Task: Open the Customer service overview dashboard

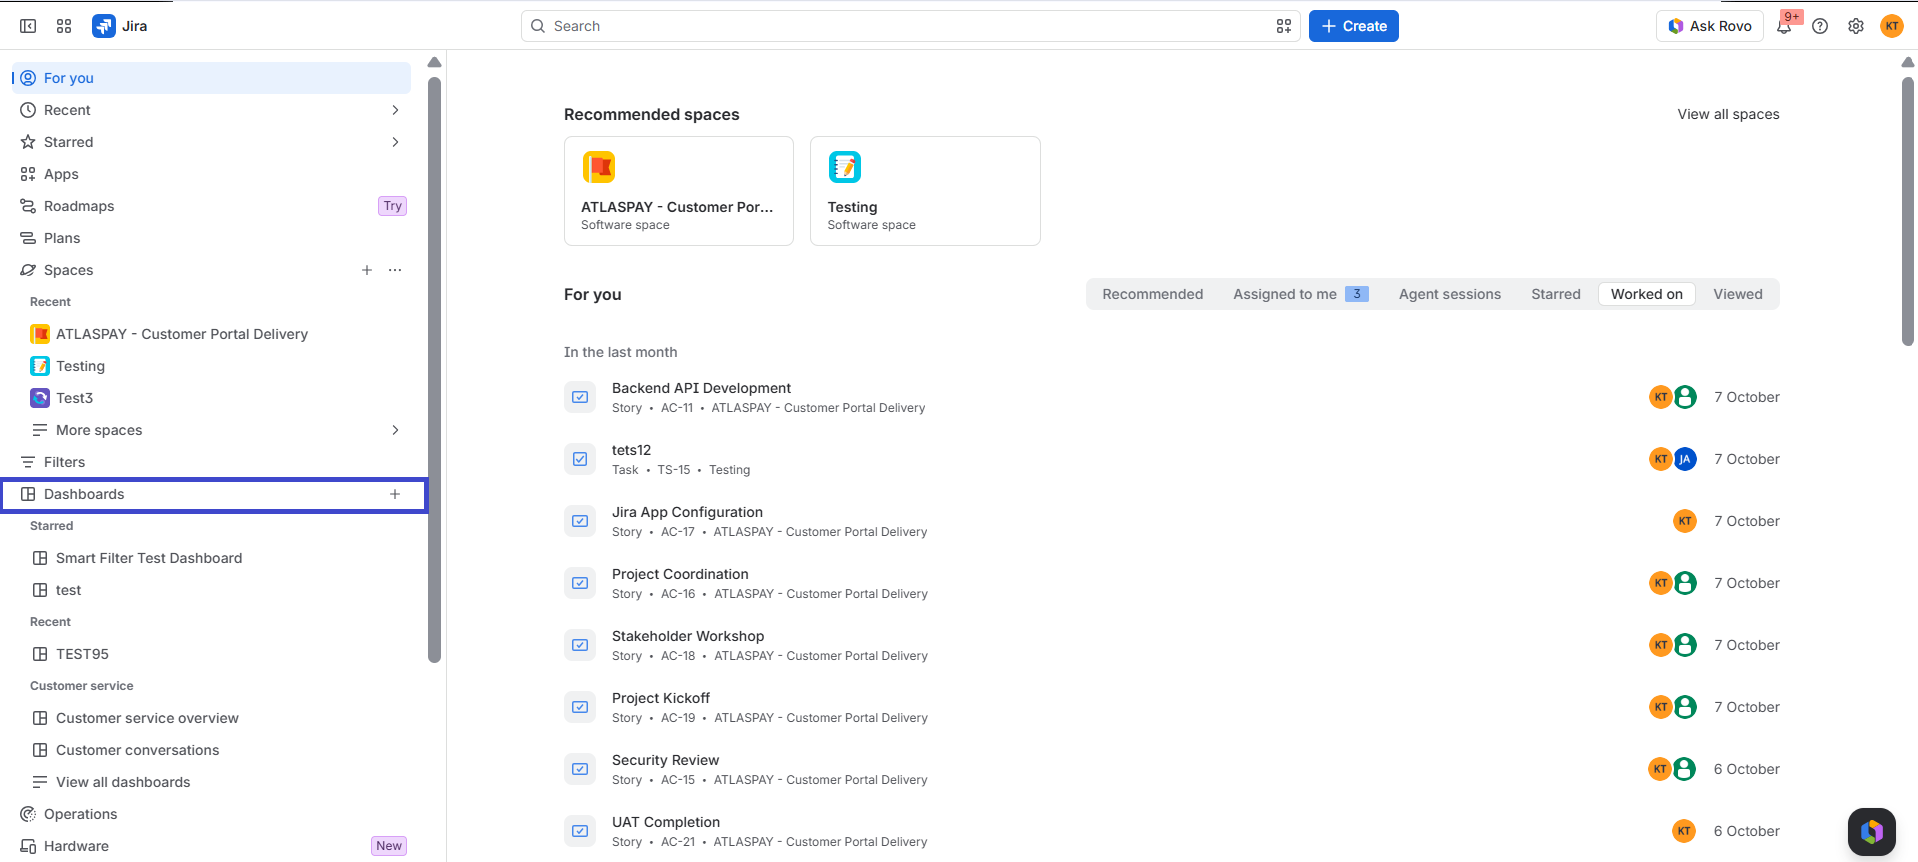Action: click(147, 718)
